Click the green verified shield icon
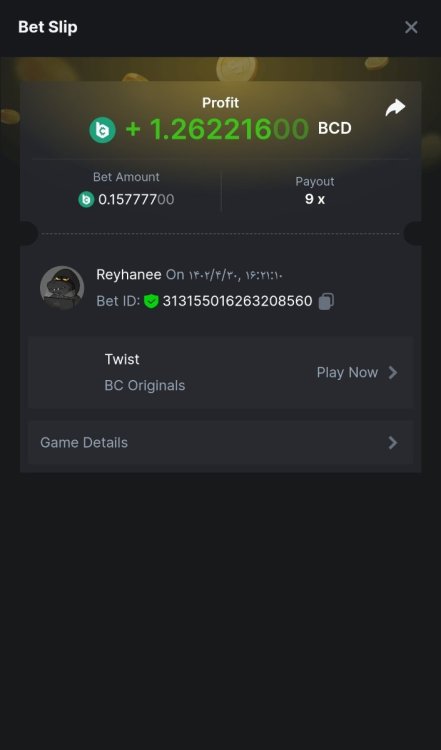441x750 pixels. (x=151, y=301)
